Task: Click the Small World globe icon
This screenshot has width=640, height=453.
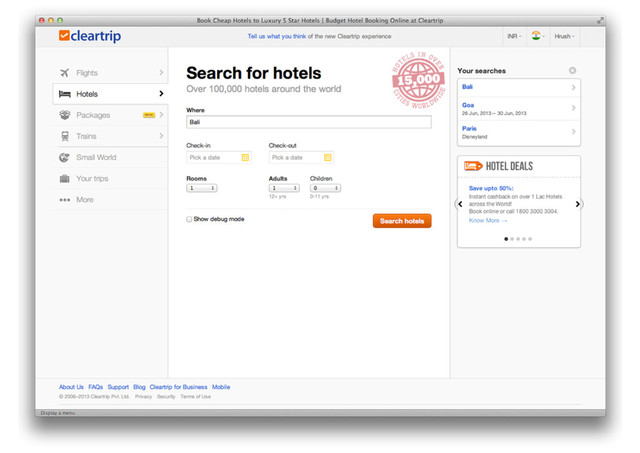Action: coord(64,158)
